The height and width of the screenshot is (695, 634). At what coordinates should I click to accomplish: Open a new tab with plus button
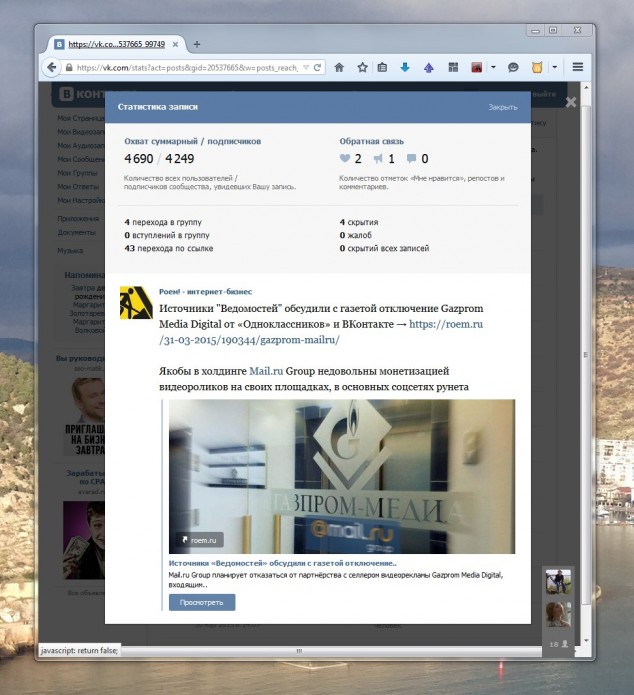point(197,44)
